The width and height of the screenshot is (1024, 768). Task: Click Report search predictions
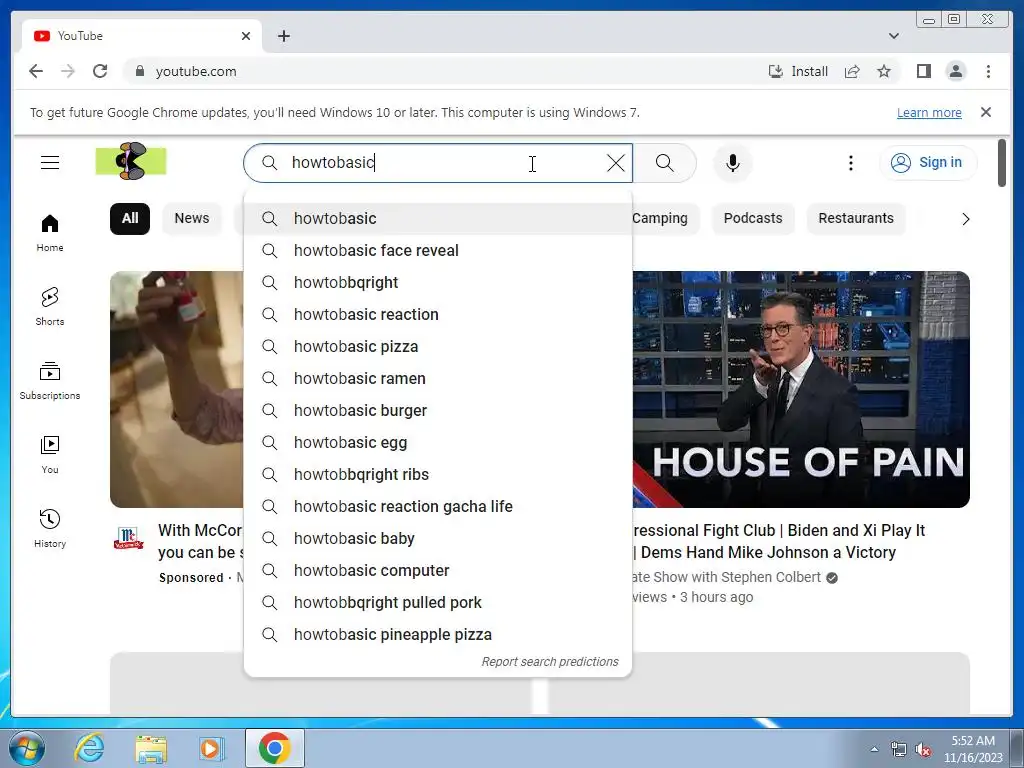[549, 662]
